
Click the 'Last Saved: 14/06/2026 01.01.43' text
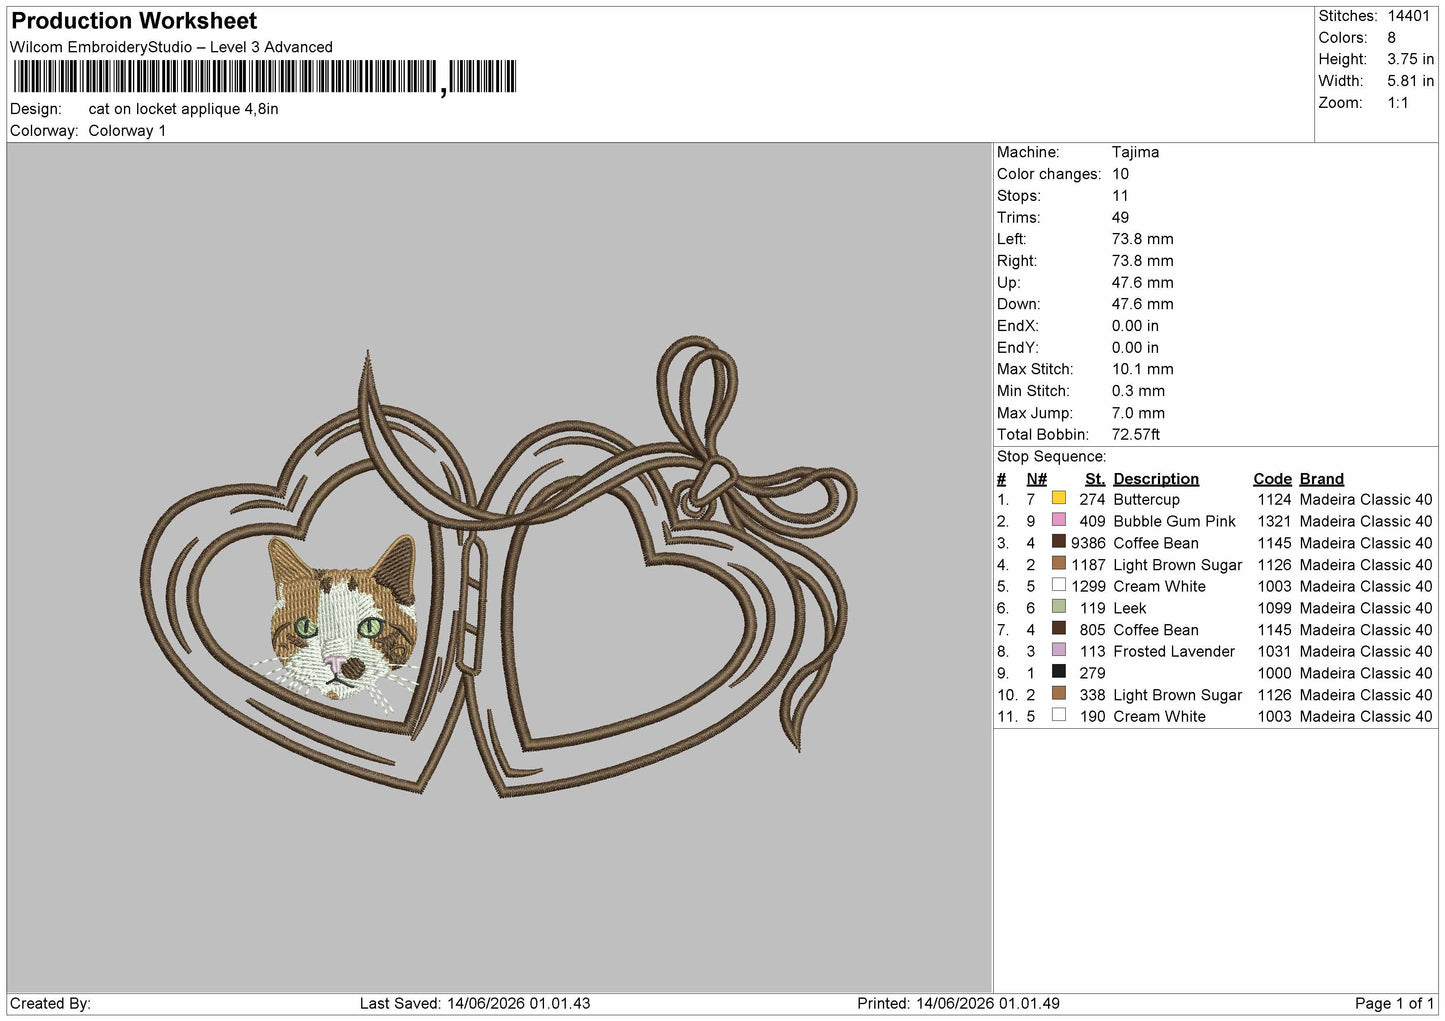tap(475, 1003)
